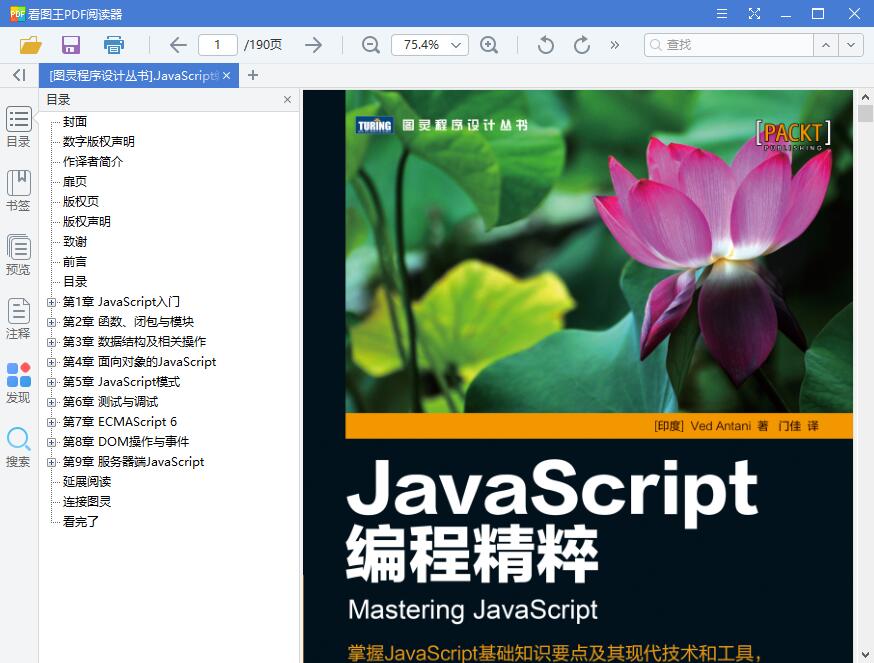Screen dimensions: 874x663
Task: Click the 查找 search box
Action: (x=729, y=45)
